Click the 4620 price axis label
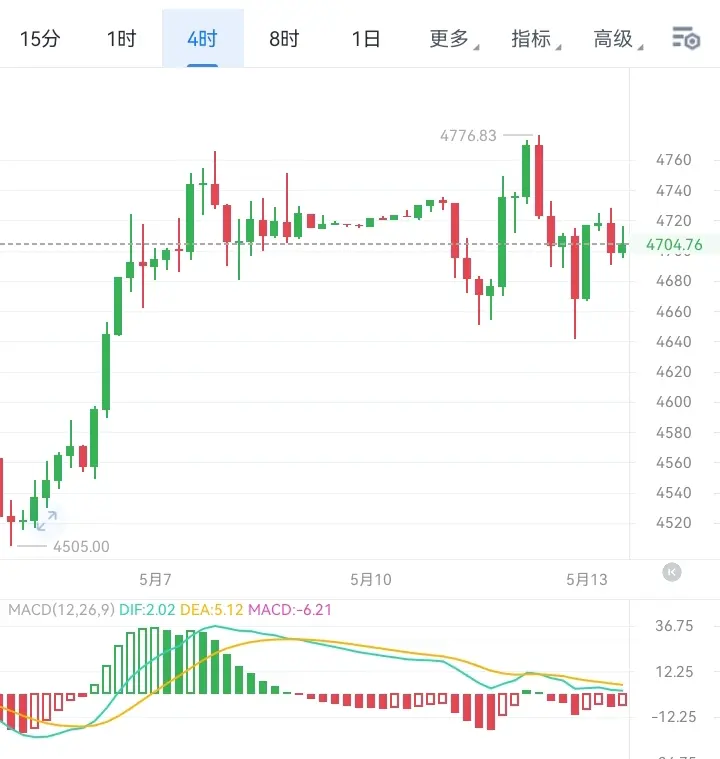 tap(674, 372)
